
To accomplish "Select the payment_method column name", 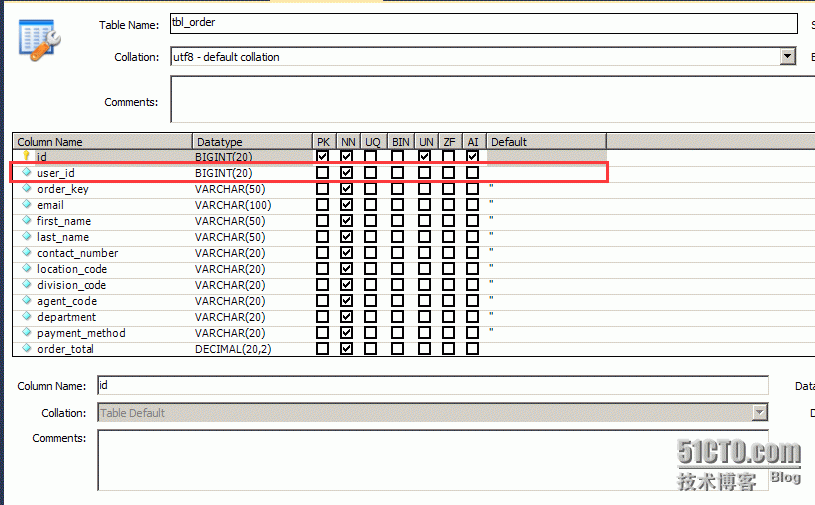I will point(81,333).
